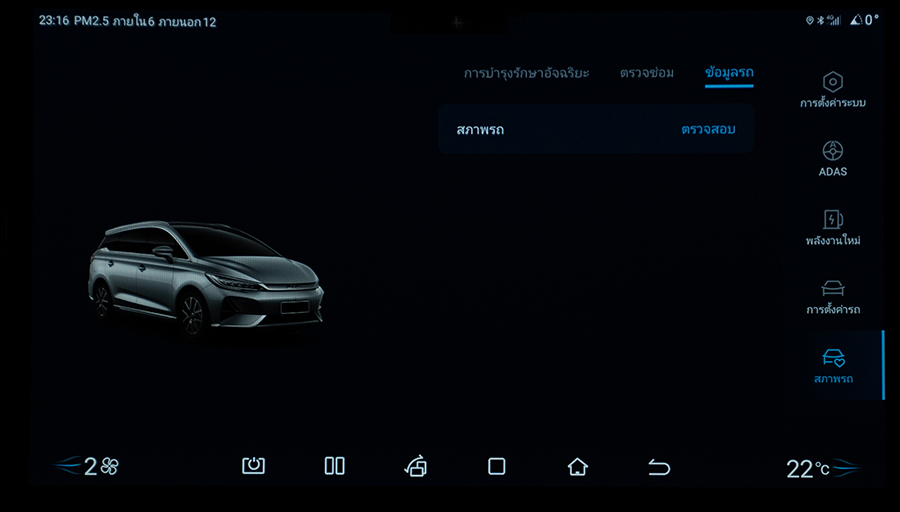Switch to the การบำรุงรักษาอัจฉริยะ tab
The height and width of the screenshot is (512, 900).
click(x=526, y=73)
